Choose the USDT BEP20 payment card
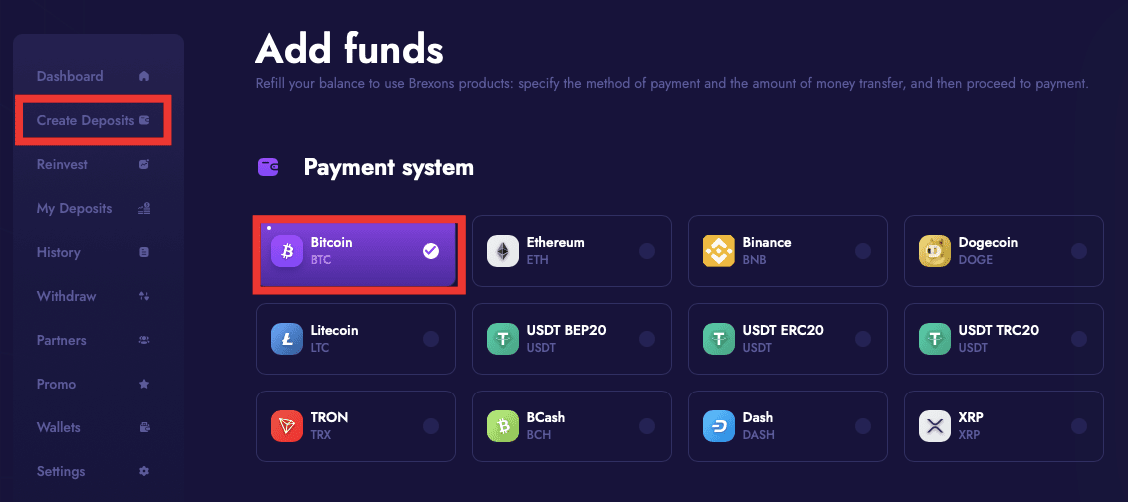1128x502 pixels. click(571, 339)
